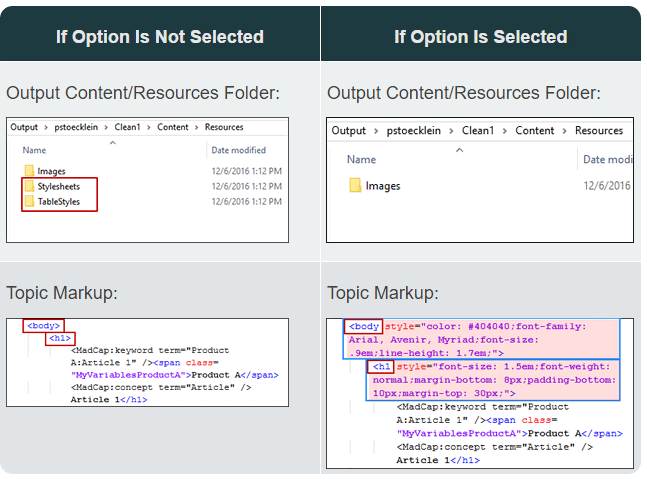
Task: Click Content breadcrumb in left explorer
Action: click(172, 127)
